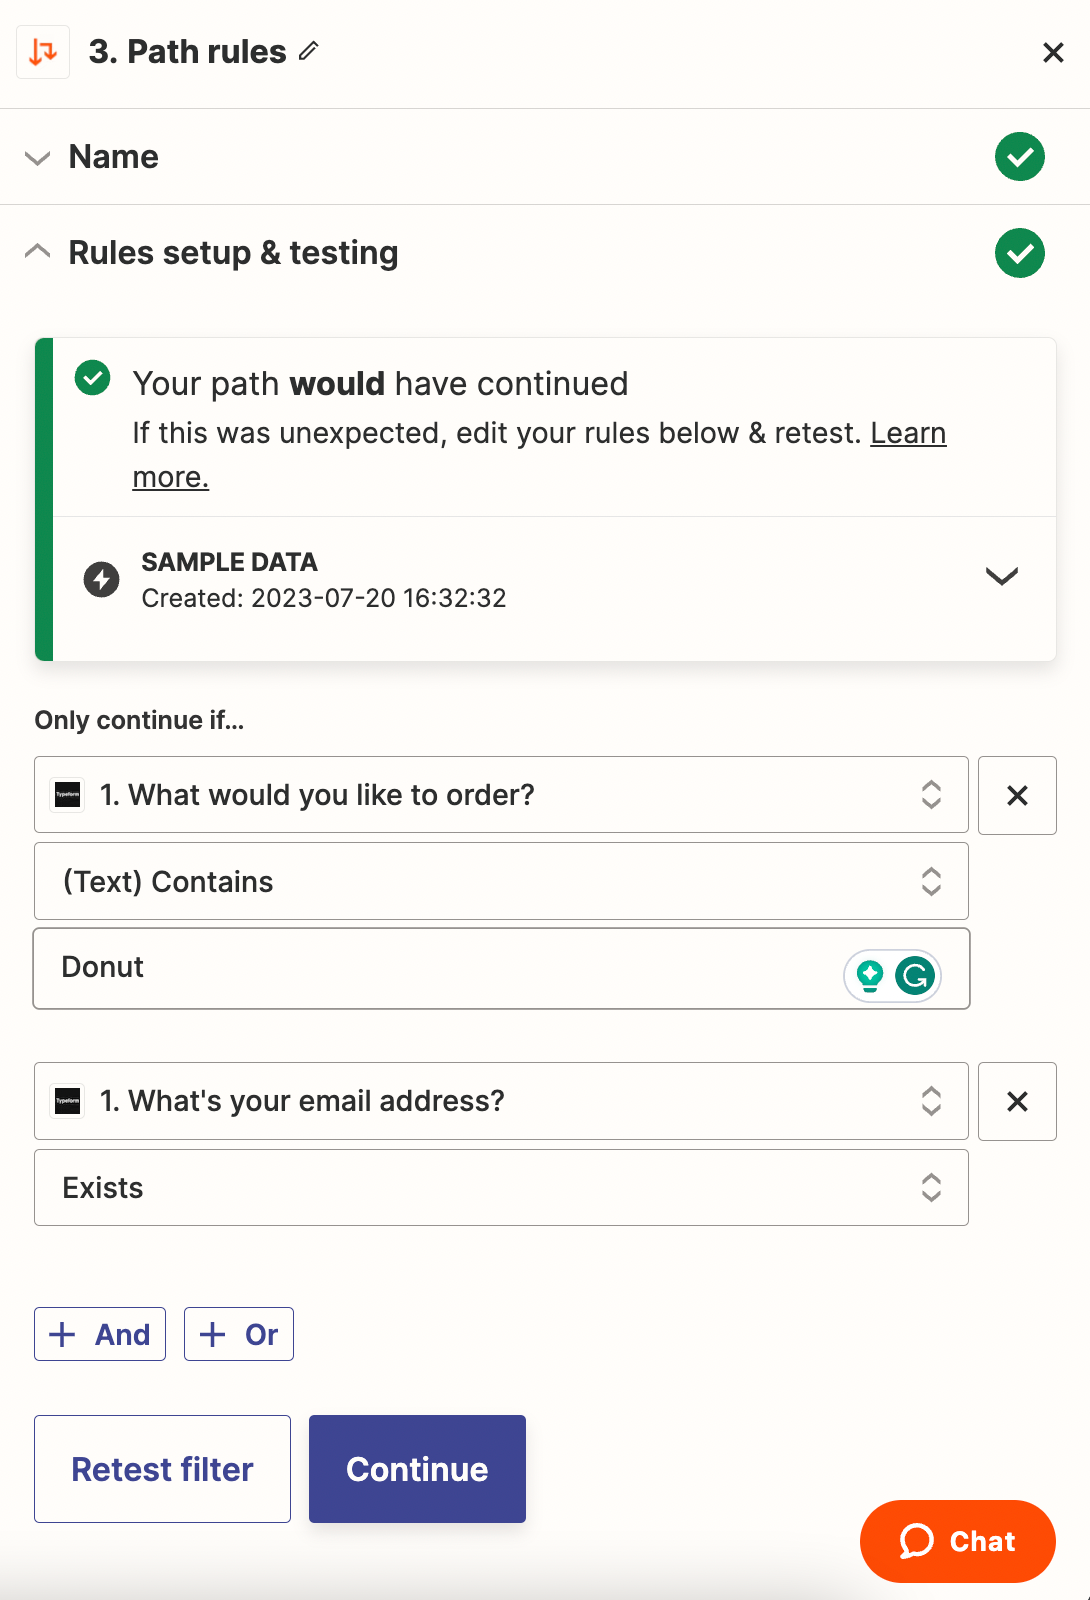Click the Rules setup green checkmark

(x=1019, y=253)
